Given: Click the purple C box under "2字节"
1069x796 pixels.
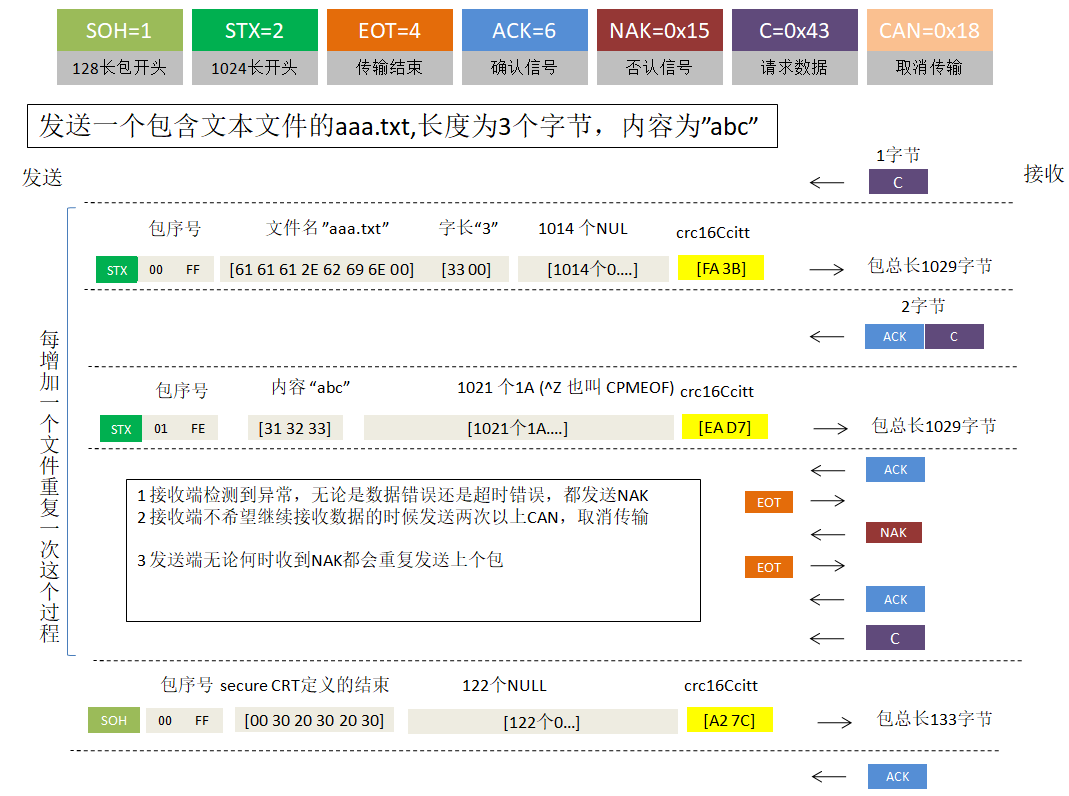Looking at the screenshot, I should 954,337.
